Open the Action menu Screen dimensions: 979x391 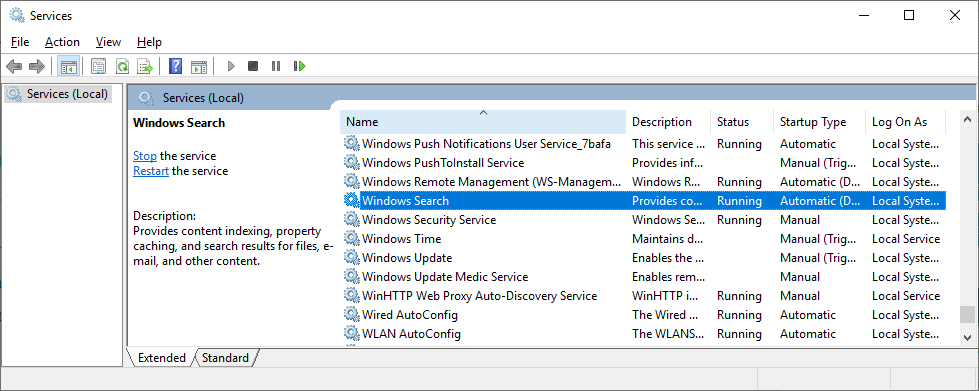62,42
